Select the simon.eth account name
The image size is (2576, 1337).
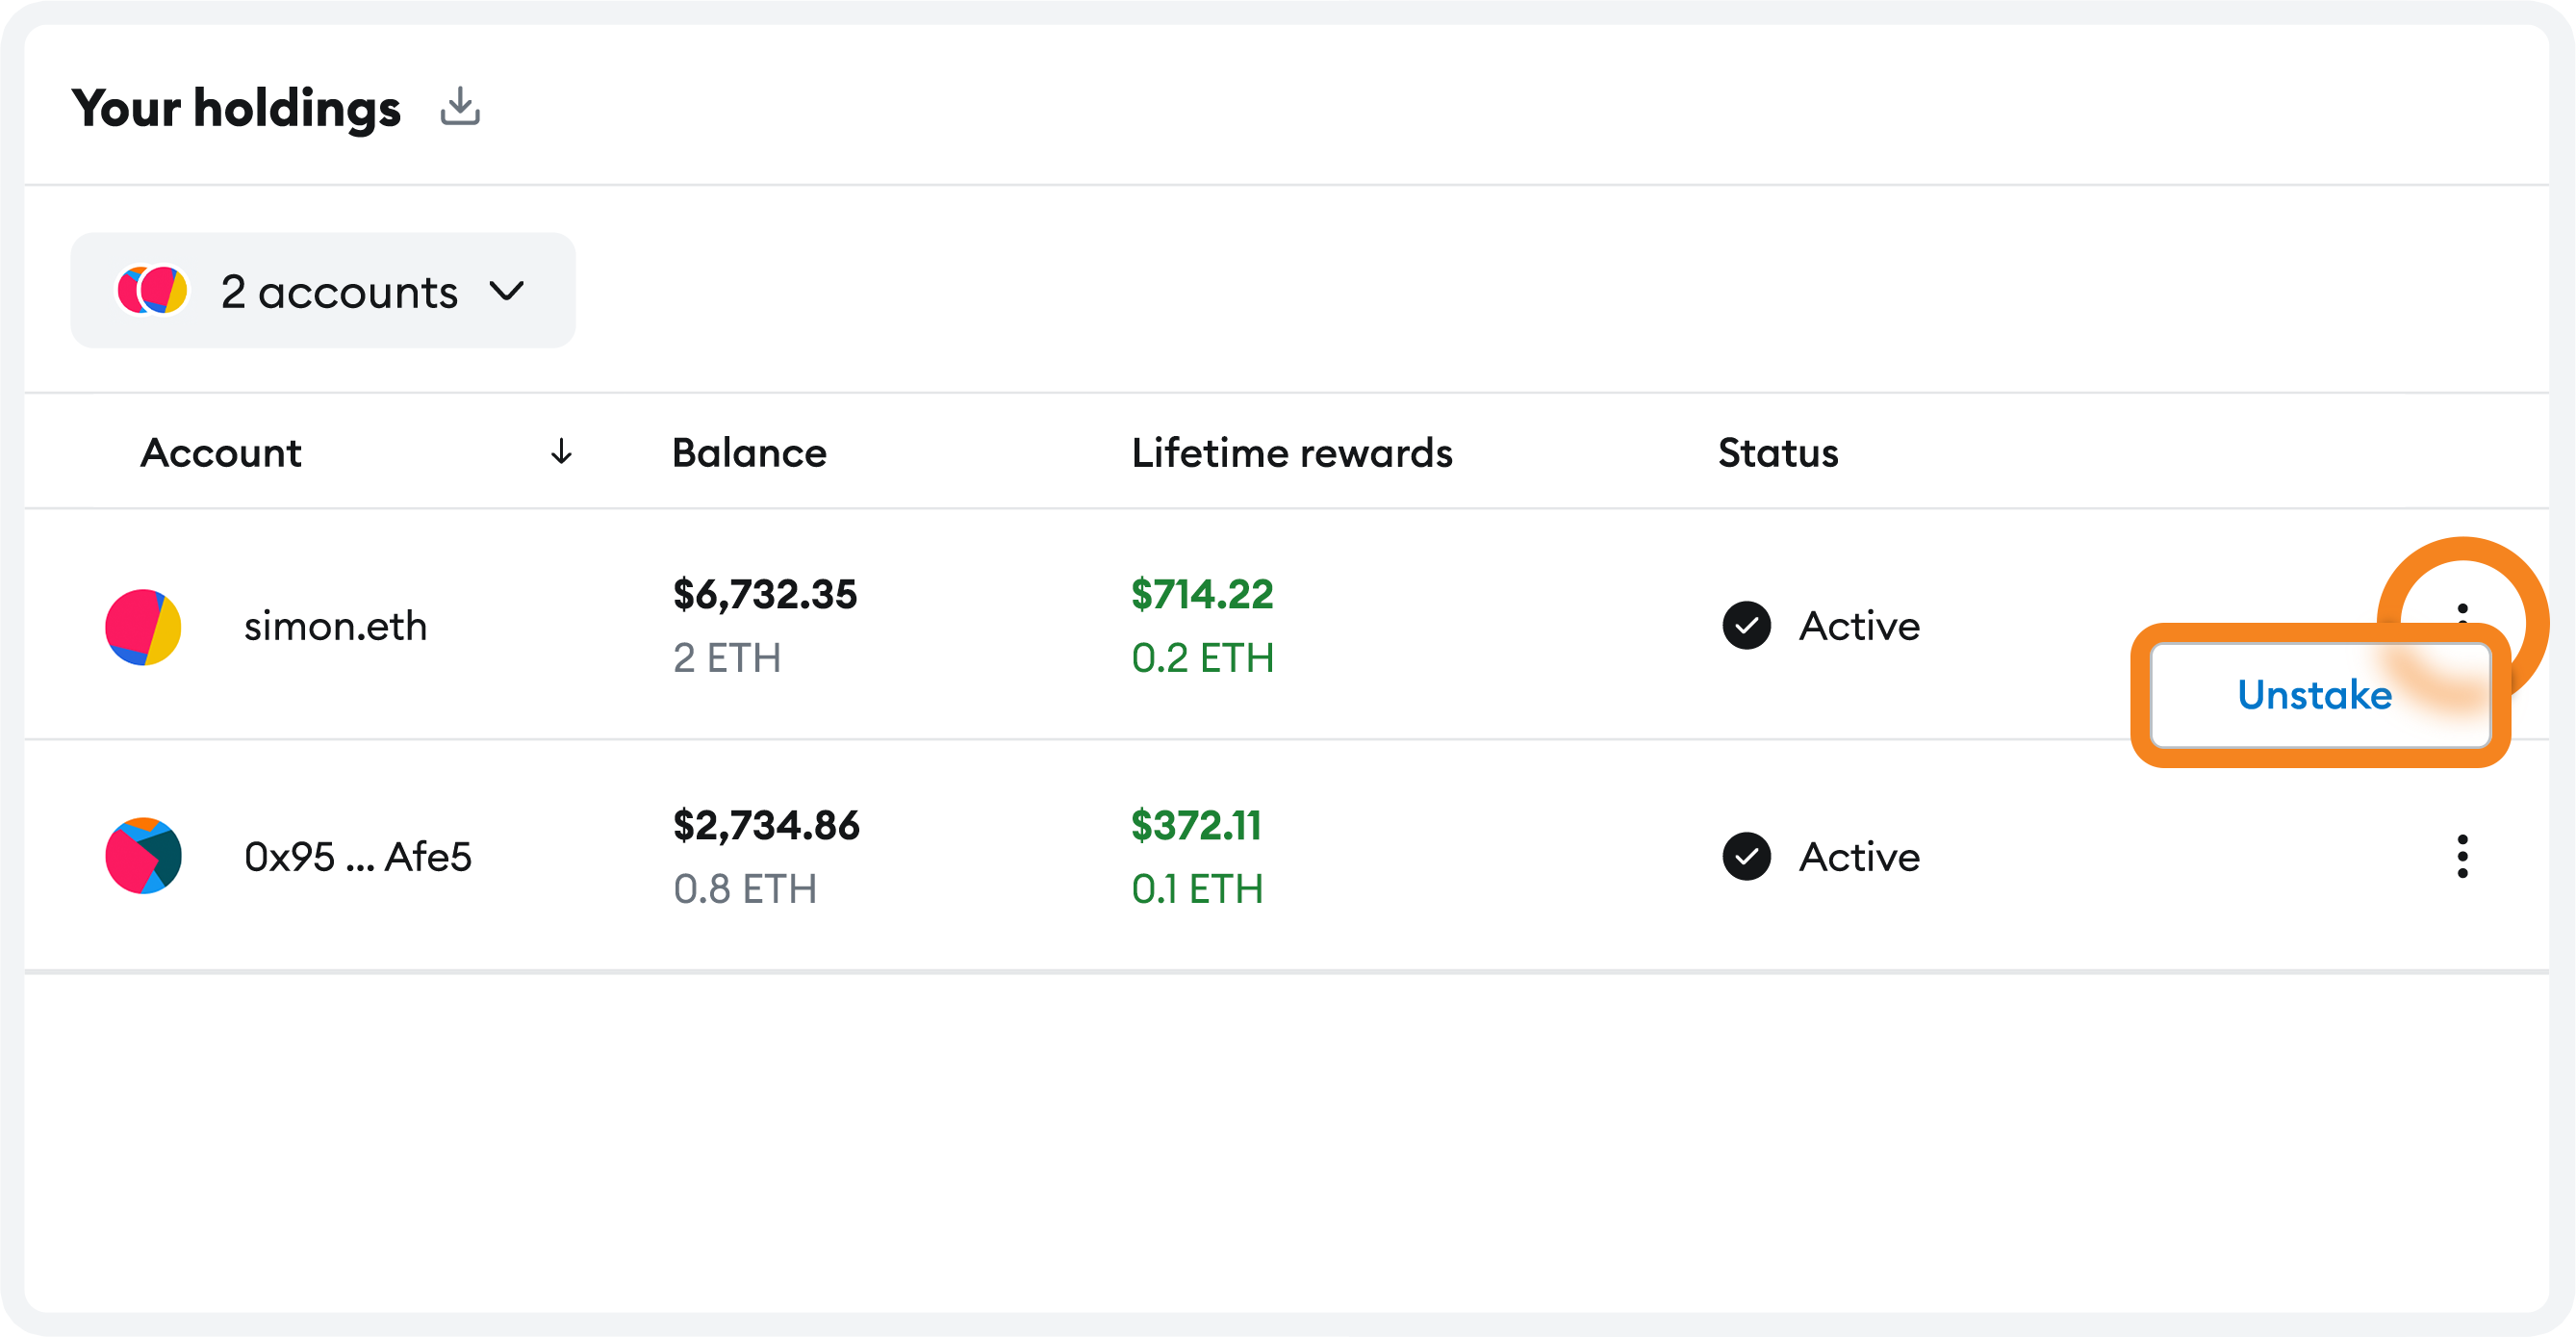coord(335,627)
